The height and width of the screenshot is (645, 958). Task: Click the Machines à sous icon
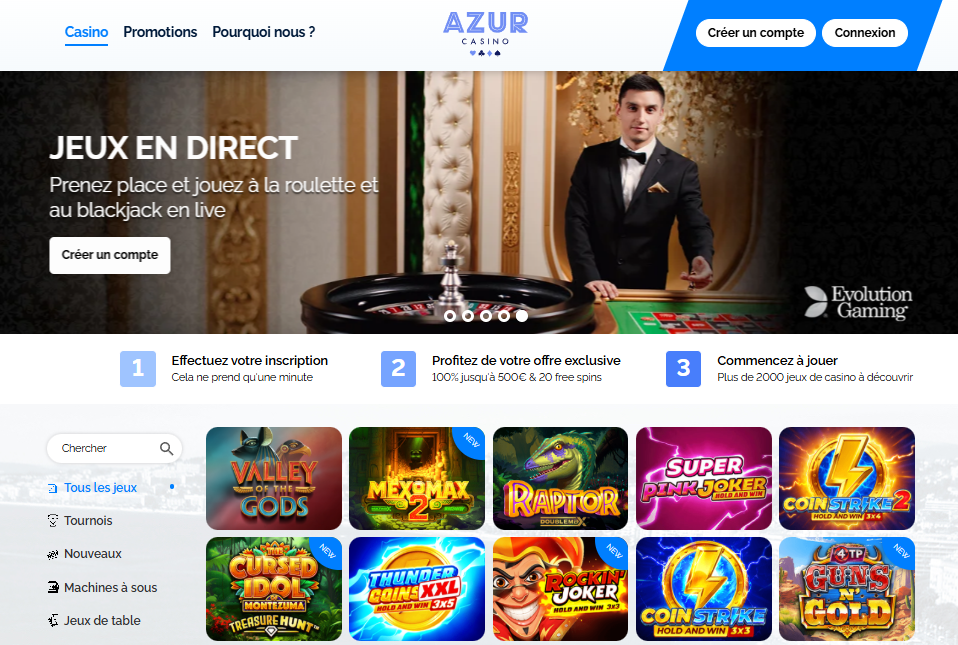[x=53, y=587]
